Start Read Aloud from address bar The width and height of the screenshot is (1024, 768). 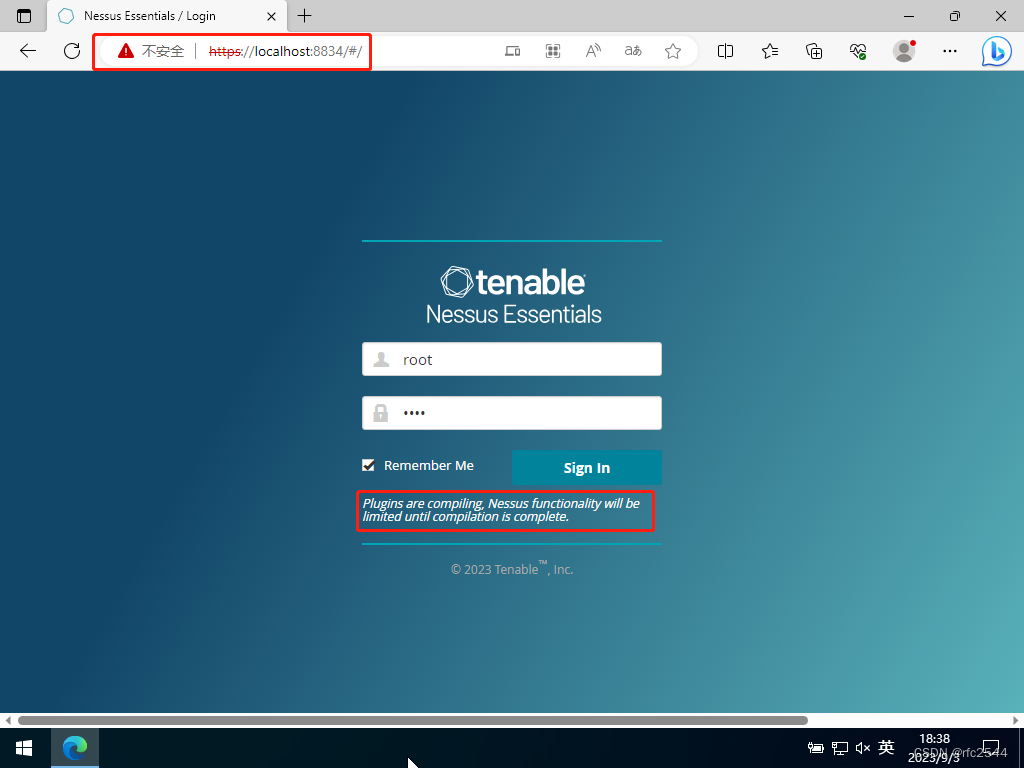tap(593, 51)
